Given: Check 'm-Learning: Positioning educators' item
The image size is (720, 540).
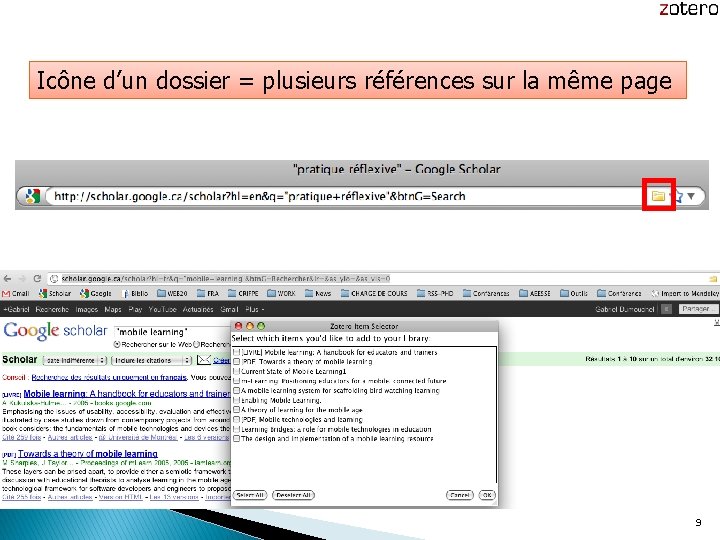Looking at the screenshot, I should (236, 381).
